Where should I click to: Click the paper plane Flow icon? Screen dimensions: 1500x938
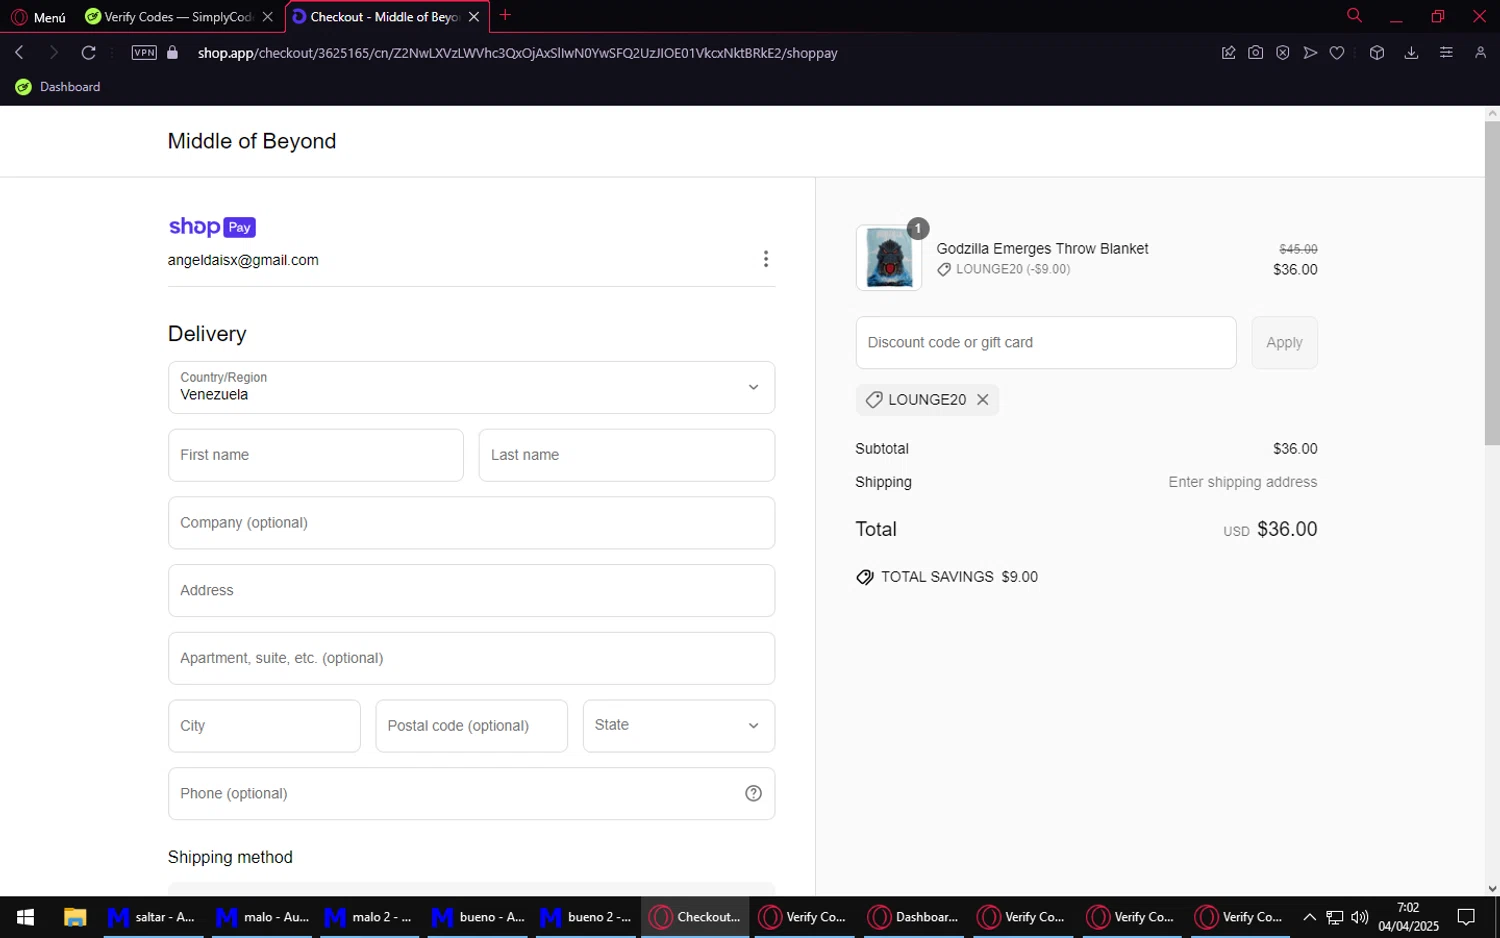point(1310,53)
